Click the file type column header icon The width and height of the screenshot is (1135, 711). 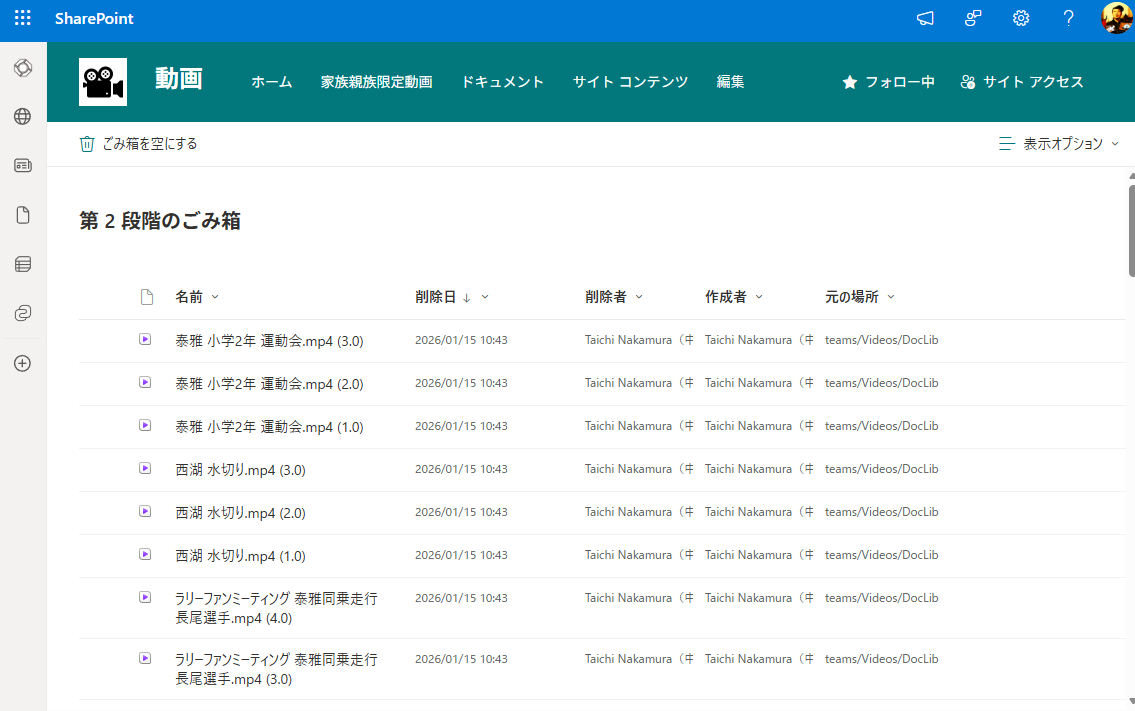(147, 297)
